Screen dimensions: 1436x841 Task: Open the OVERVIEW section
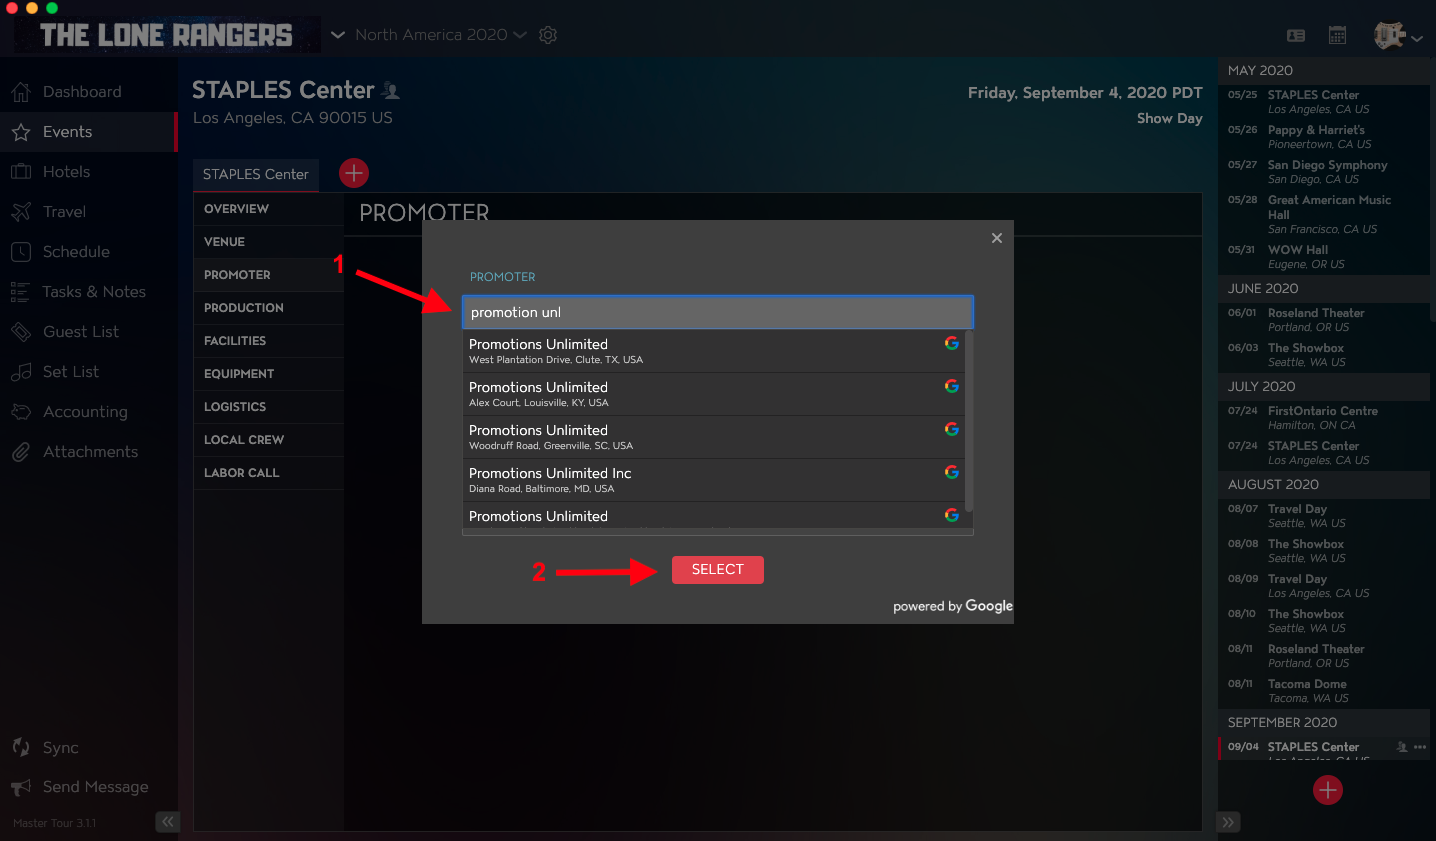pyautogui.click(x=268, y=209)
